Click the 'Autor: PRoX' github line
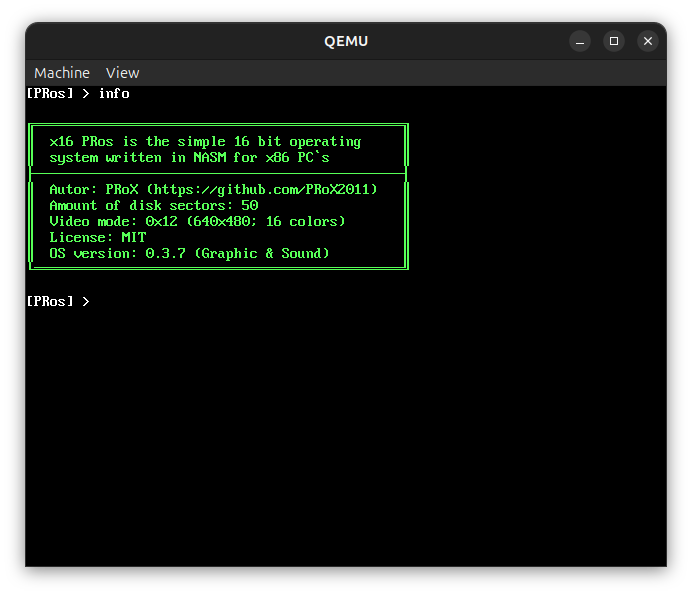692x595 pixels. pyautogui.click(x=214, y=190)
